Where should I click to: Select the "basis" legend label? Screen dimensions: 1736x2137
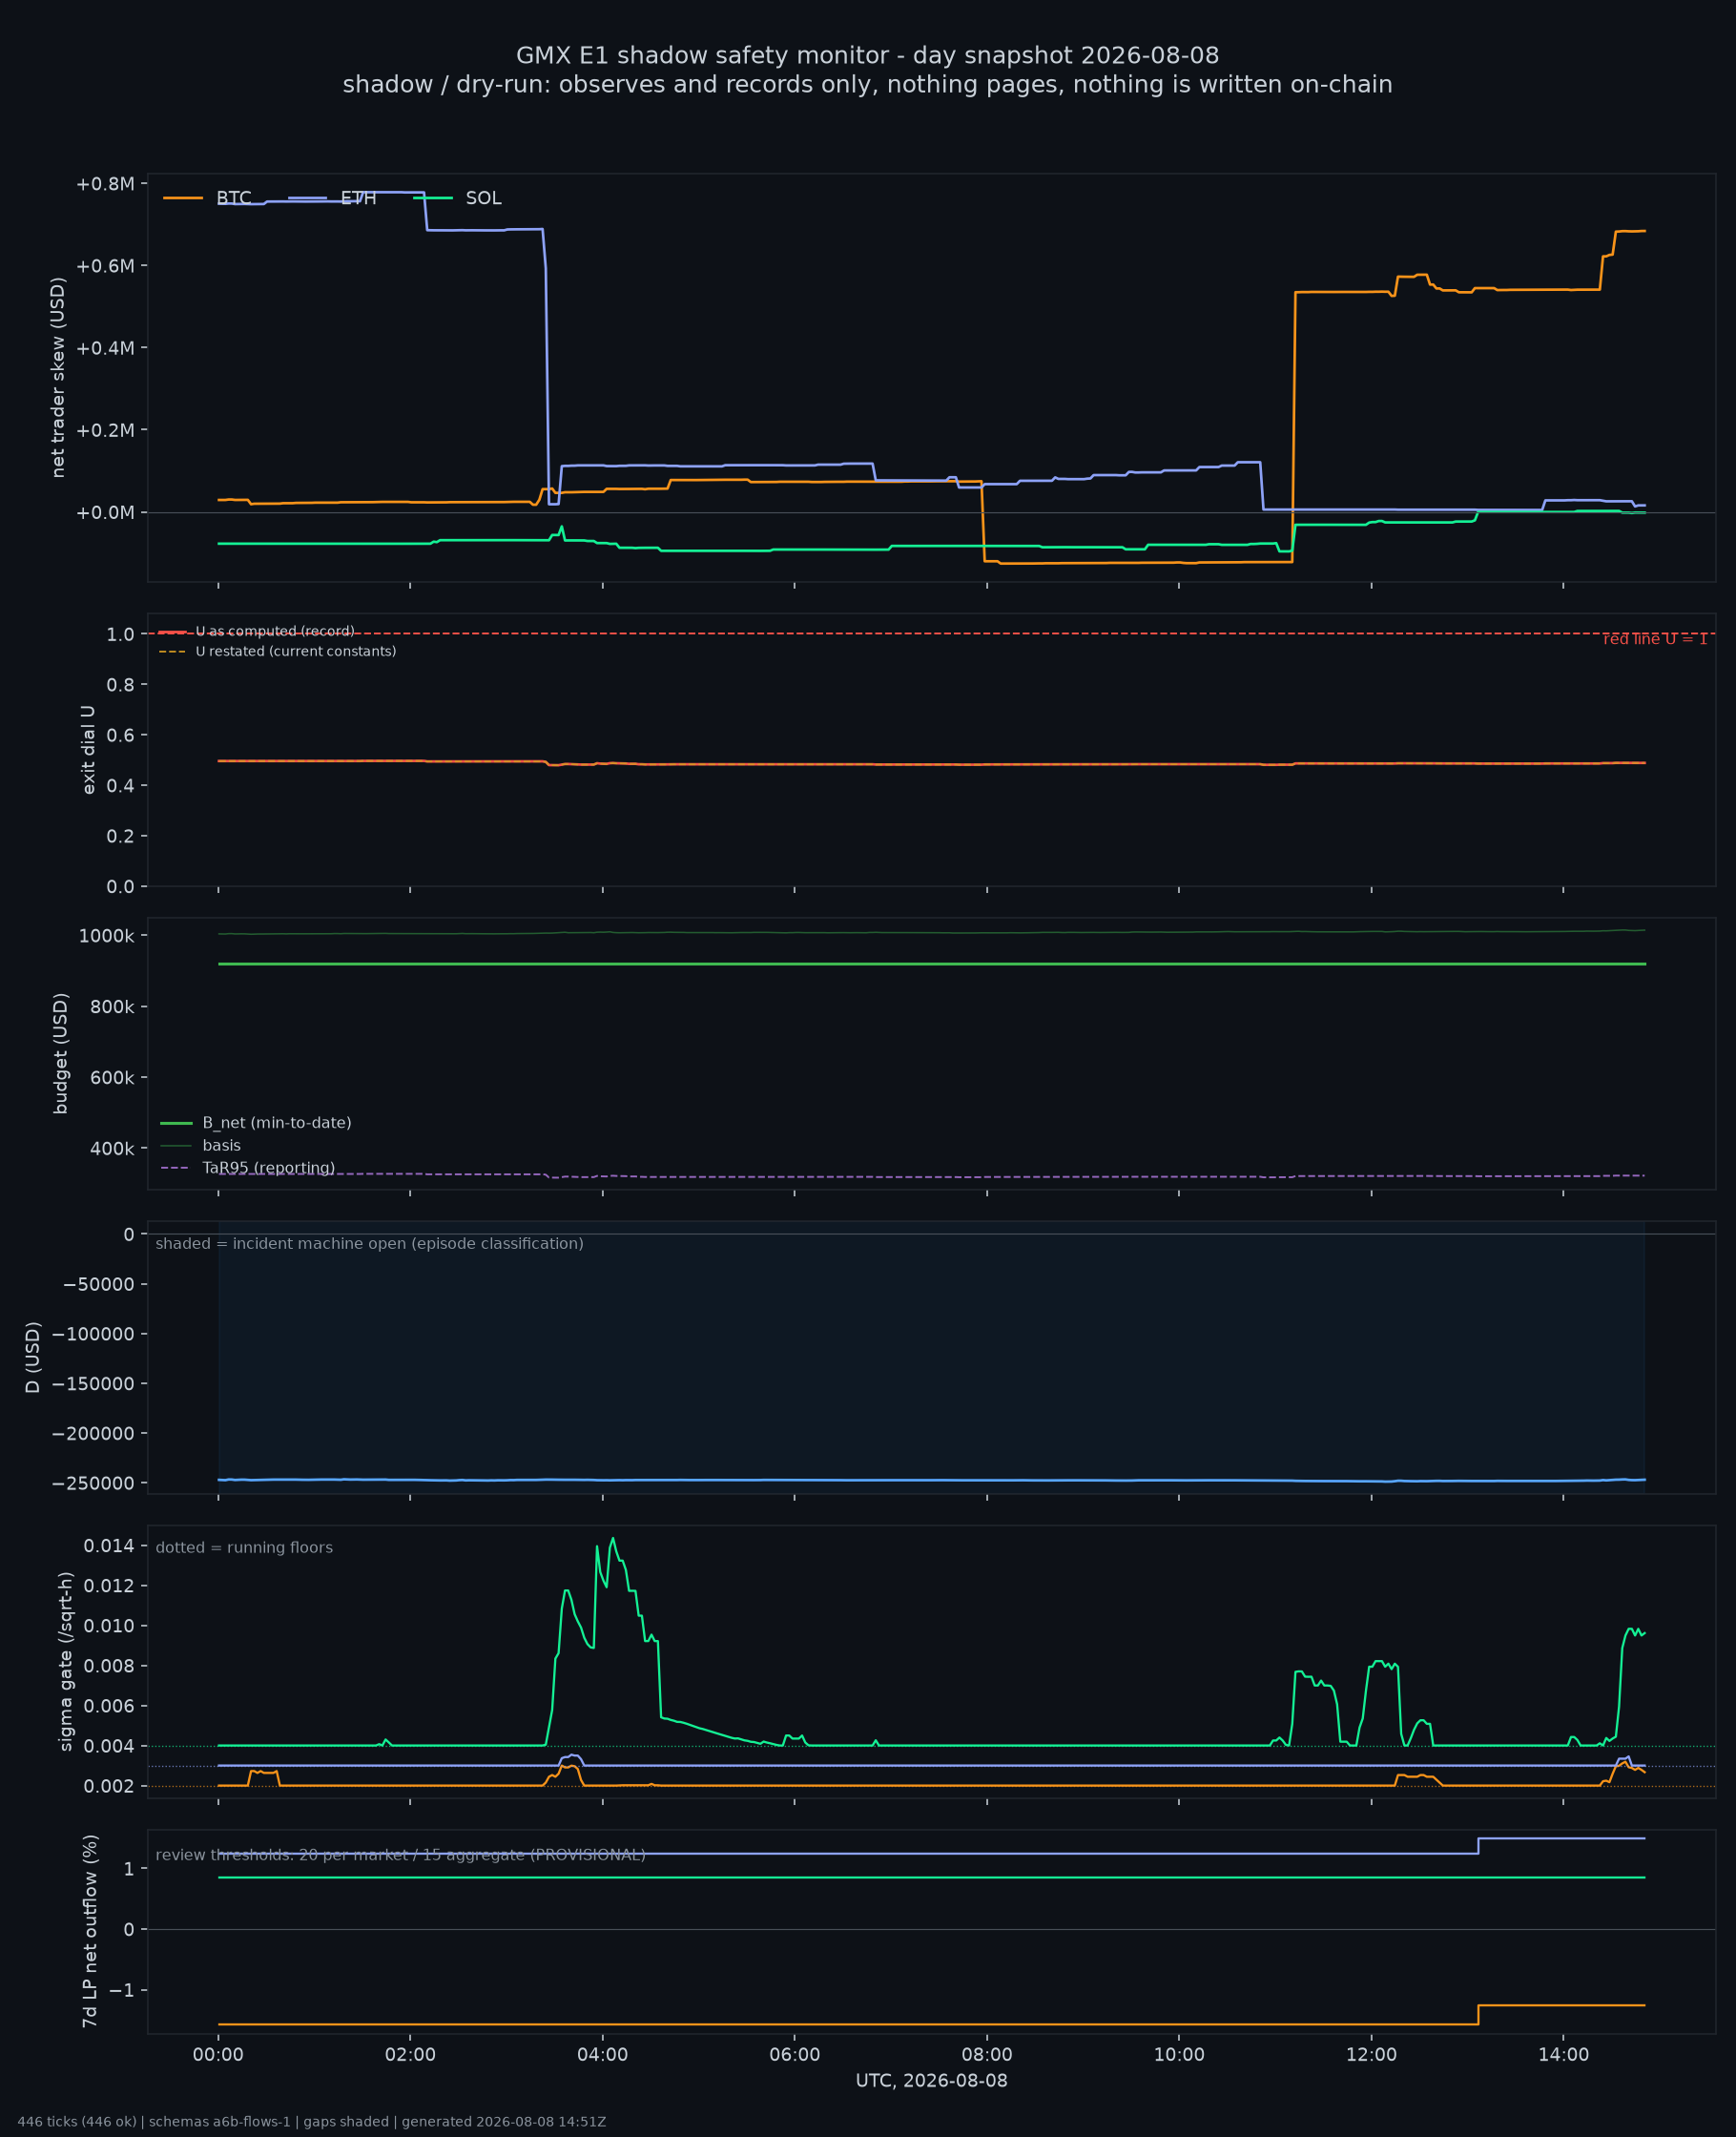point(222,1146)
